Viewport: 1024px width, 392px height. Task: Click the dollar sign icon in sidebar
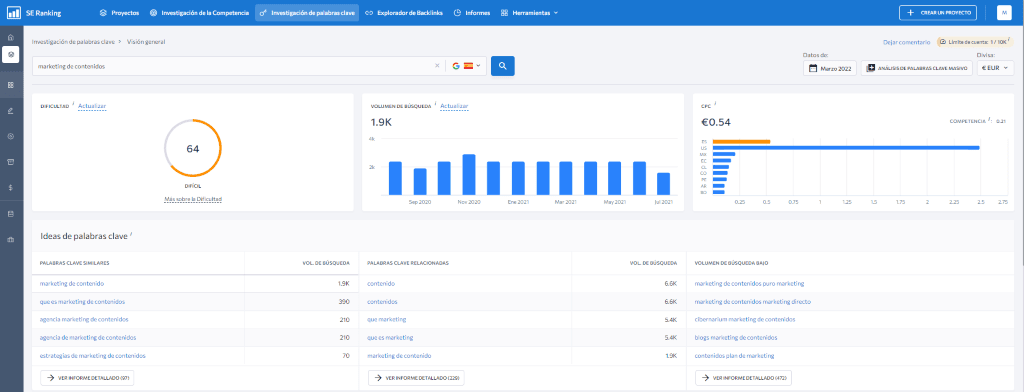(x=10, y=187)
